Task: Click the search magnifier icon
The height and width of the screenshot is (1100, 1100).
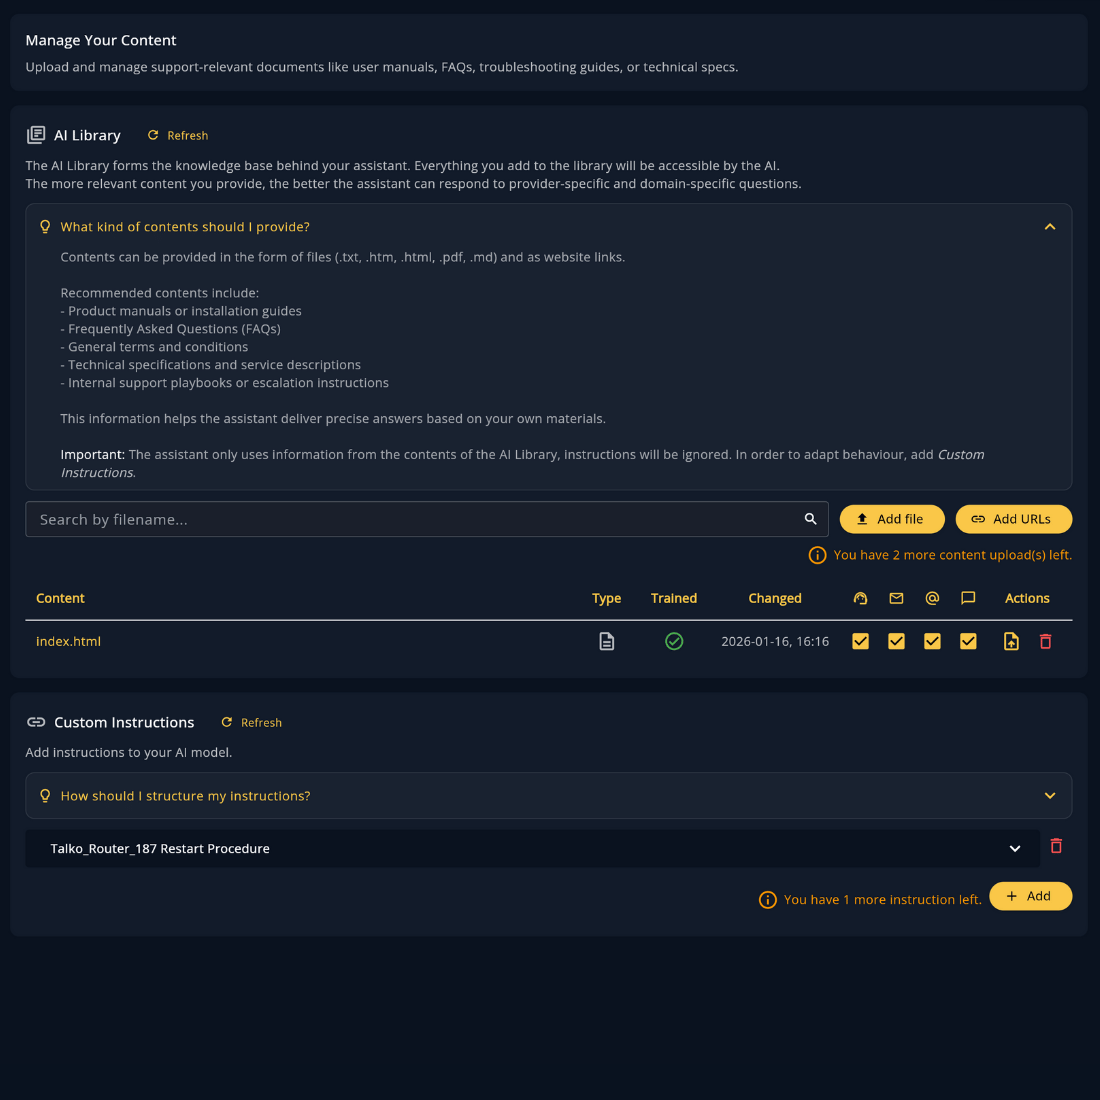Action: click(x=811, y=519)
